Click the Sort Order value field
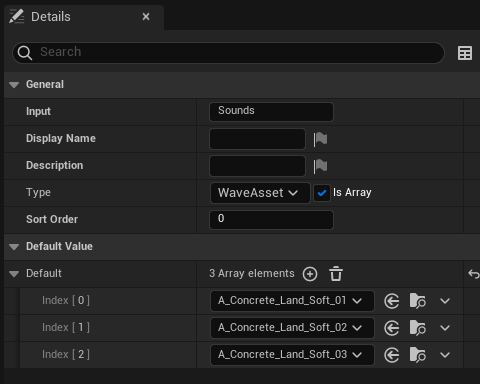Image resolution: width=480 pixels, height=384 pixels. pyautogui.click(x=271, y=220)
